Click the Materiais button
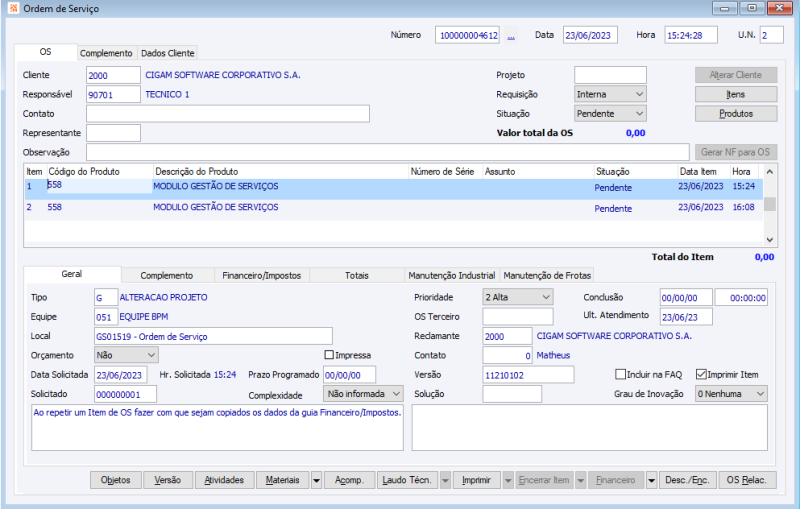The width and height of the screenshot is (800, 509). tap(283, 480)
